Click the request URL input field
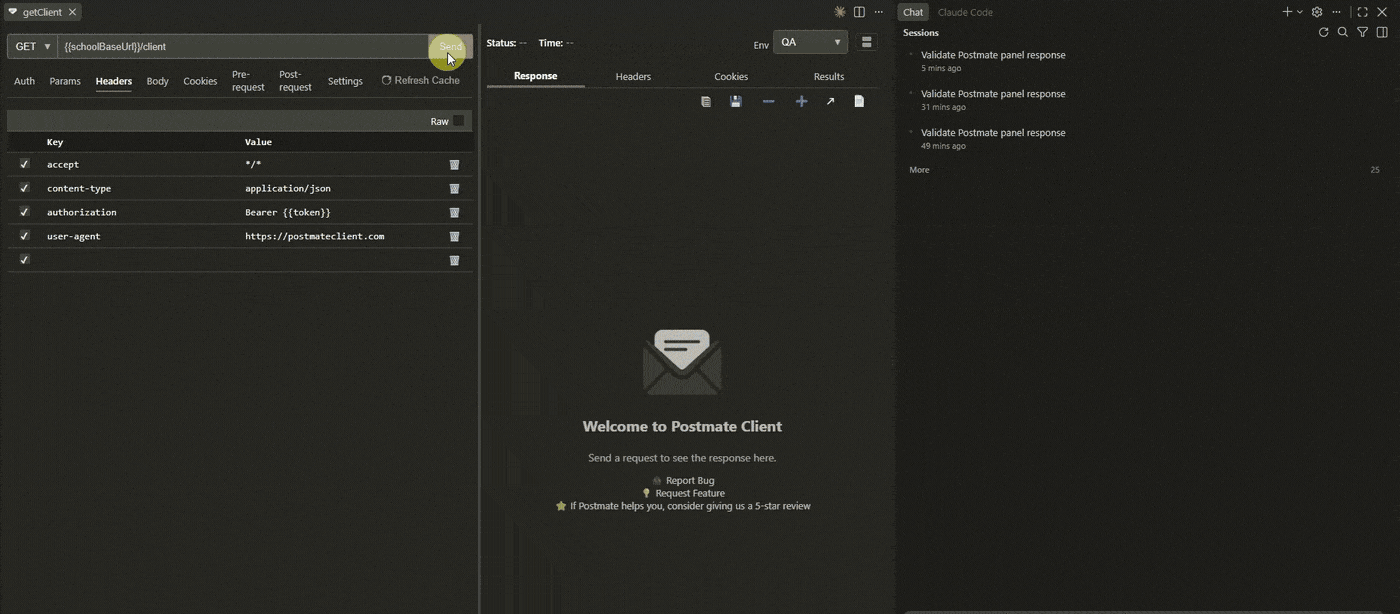Viewport: 1400px width, 614px height. click(x=243, y=46)
